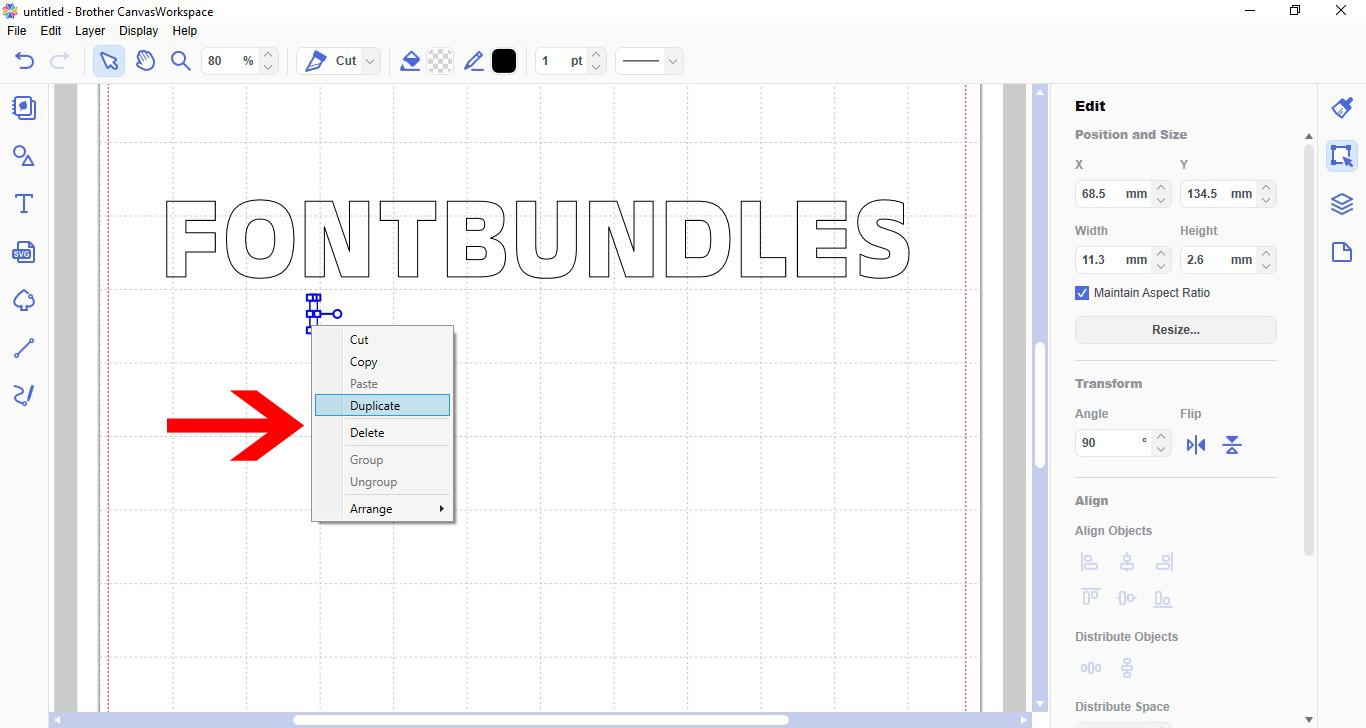Click the Distribute horizontally icon
Screen dimensions: 1366x728
tap(1090, 668)
